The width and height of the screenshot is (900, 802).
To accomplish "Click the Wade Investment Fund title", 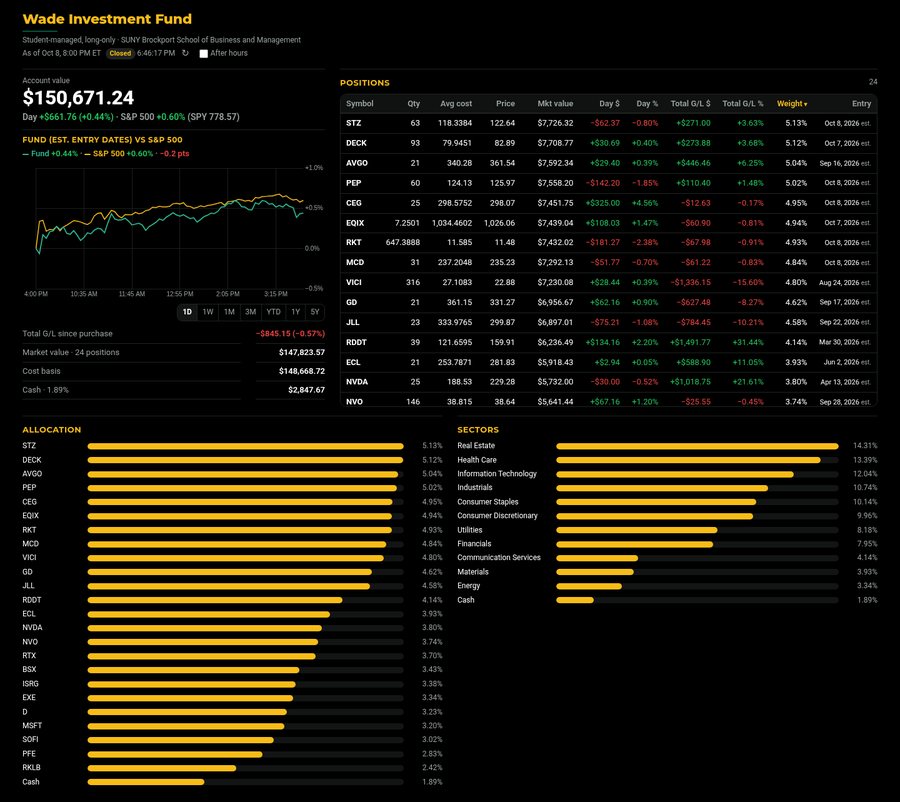I will 107,19.
